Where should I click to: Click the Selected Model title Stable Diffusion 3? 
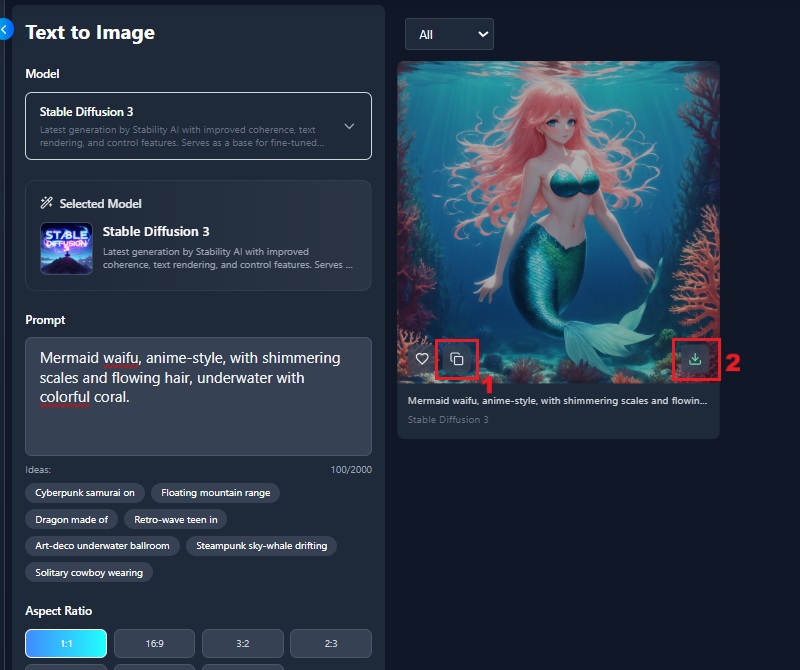(156, 232)
